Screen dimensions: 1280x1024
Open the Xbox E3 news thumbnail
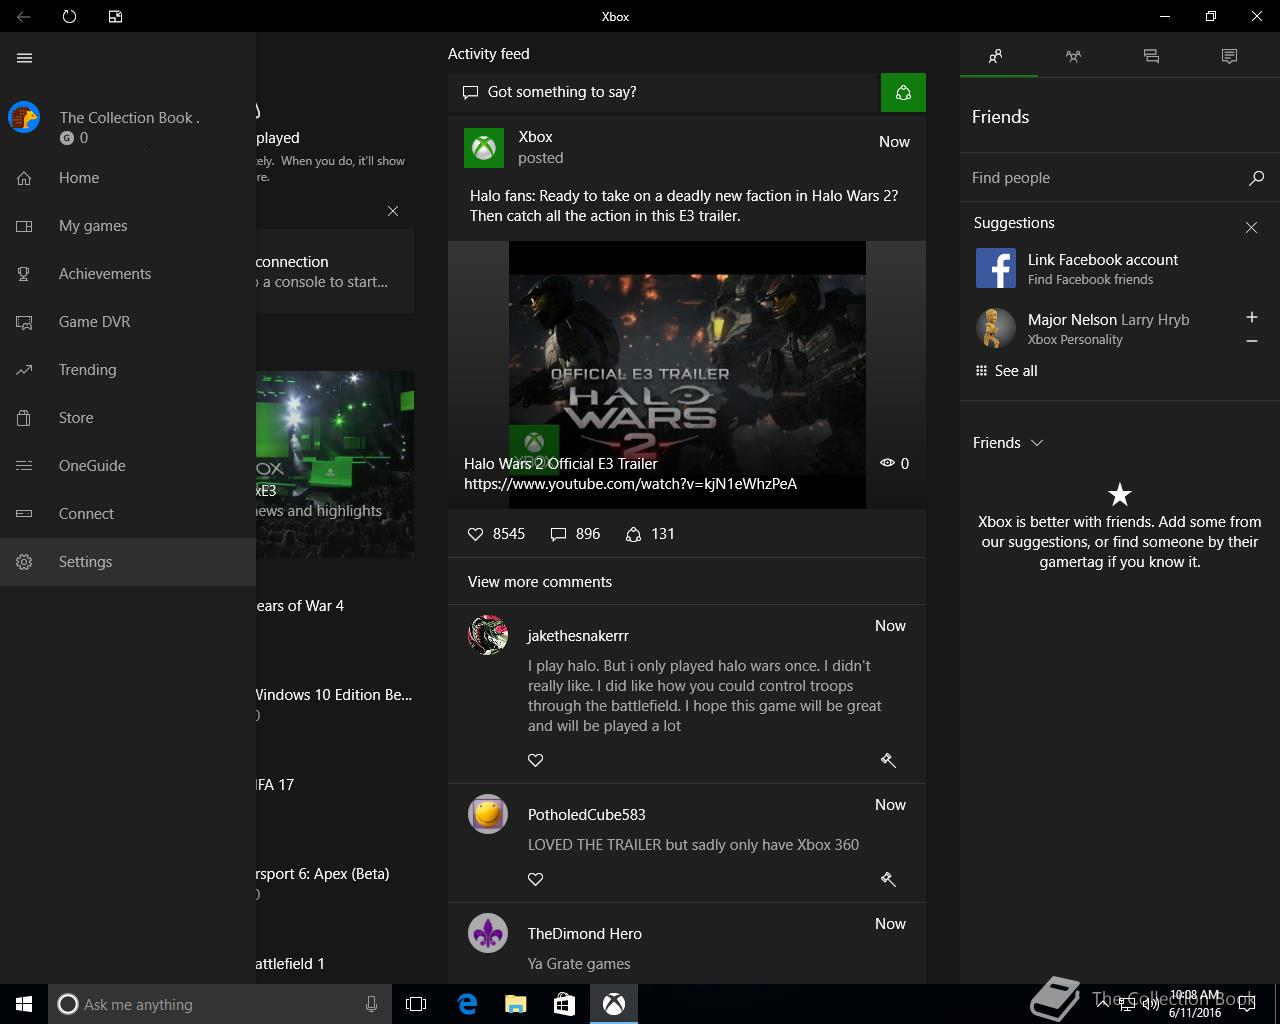[335, 464]
